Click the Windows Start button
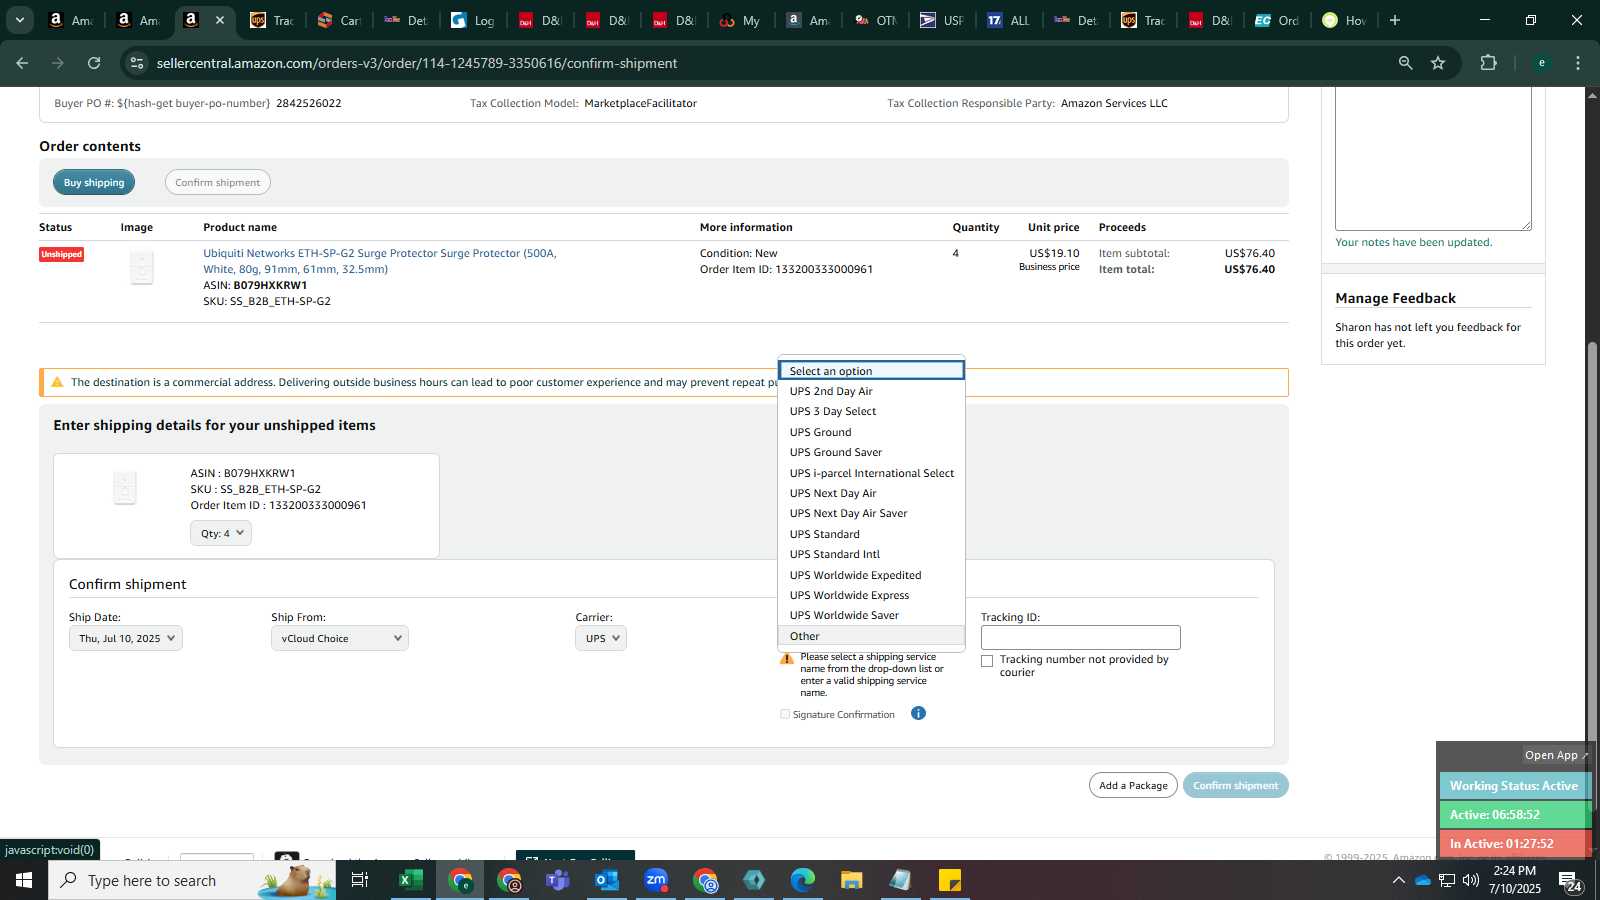 point(24,880)
